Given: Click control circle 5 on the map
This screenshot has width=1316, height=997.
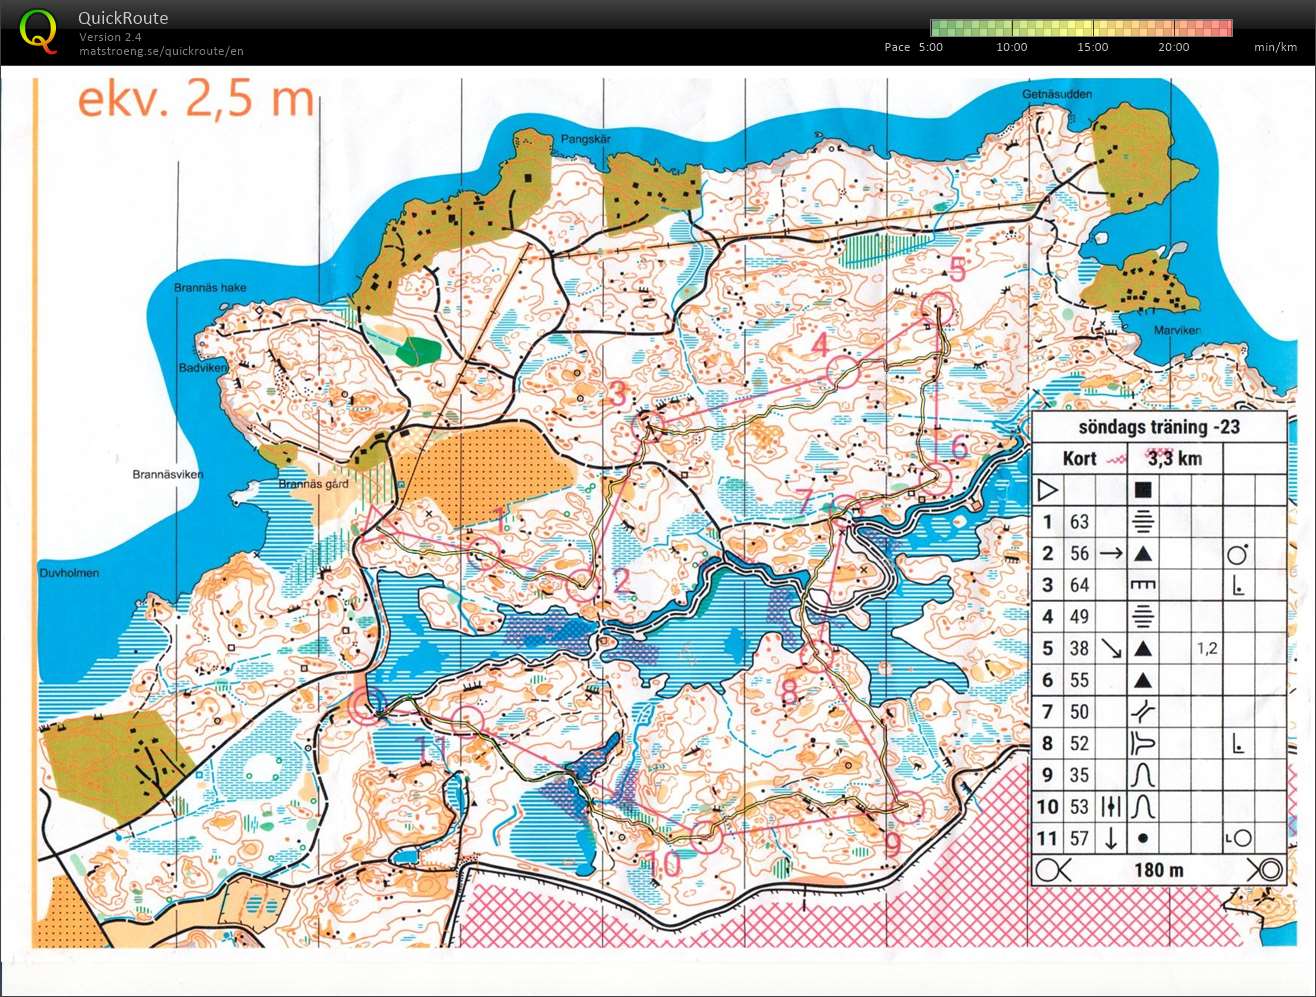Looking at the screenshot, I should tap(938, 309).
